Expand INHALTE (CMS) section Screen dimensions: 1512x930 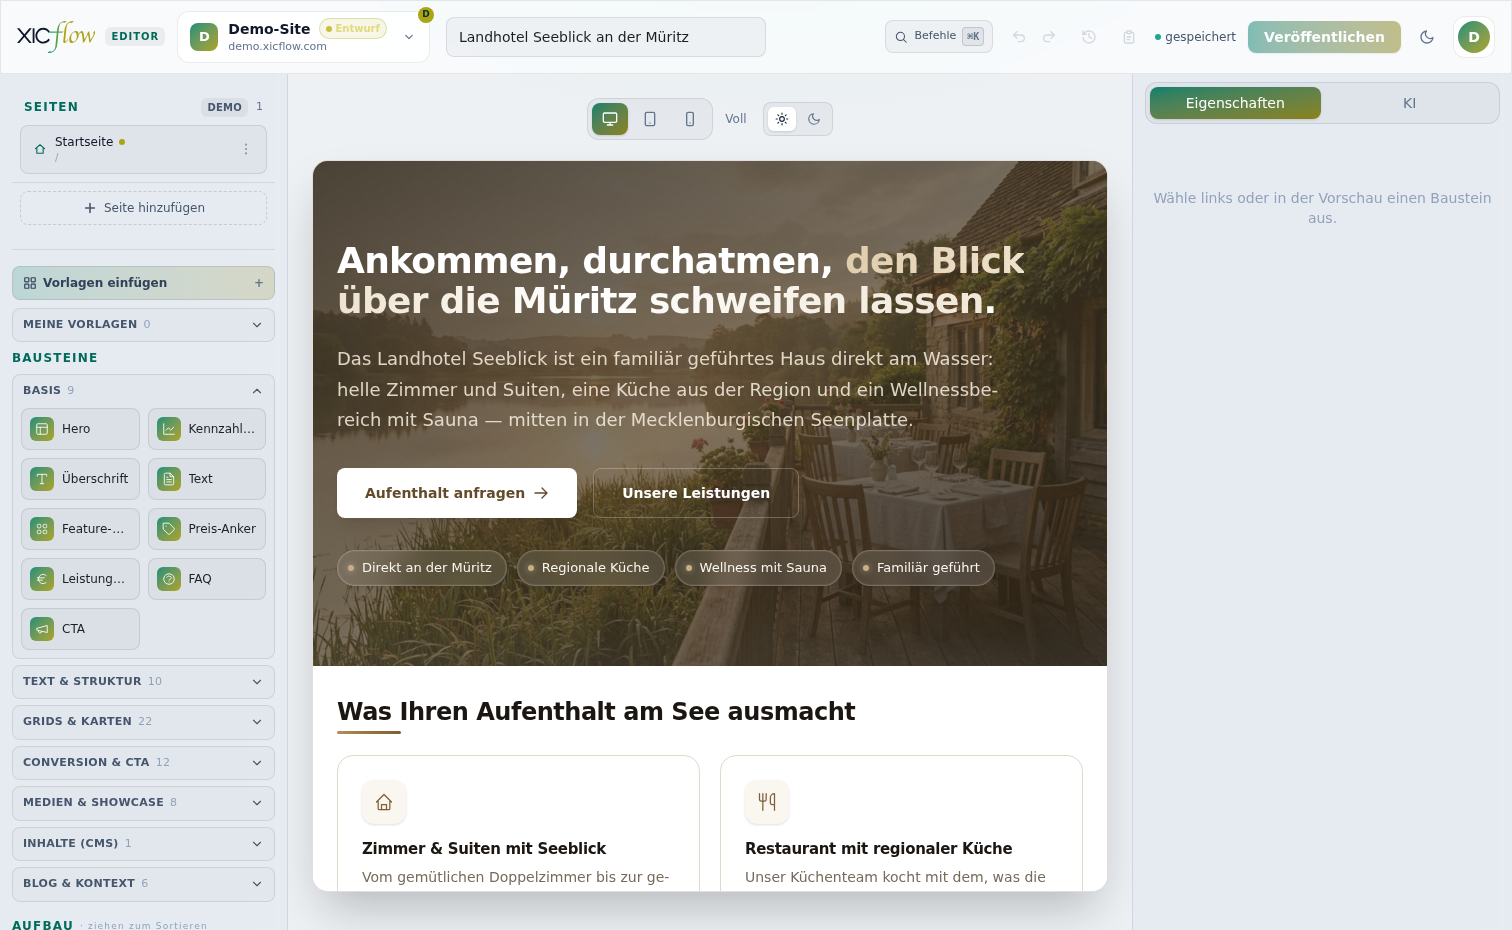click(x=143, y=844)
